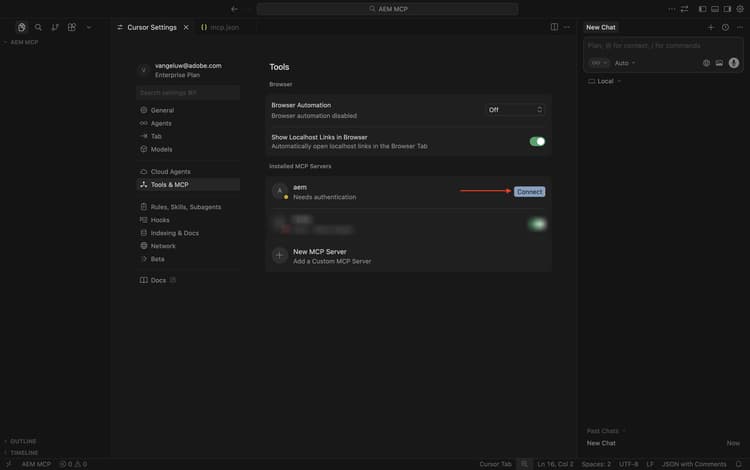Click UTF-8 encoding status

click(628, 464)
